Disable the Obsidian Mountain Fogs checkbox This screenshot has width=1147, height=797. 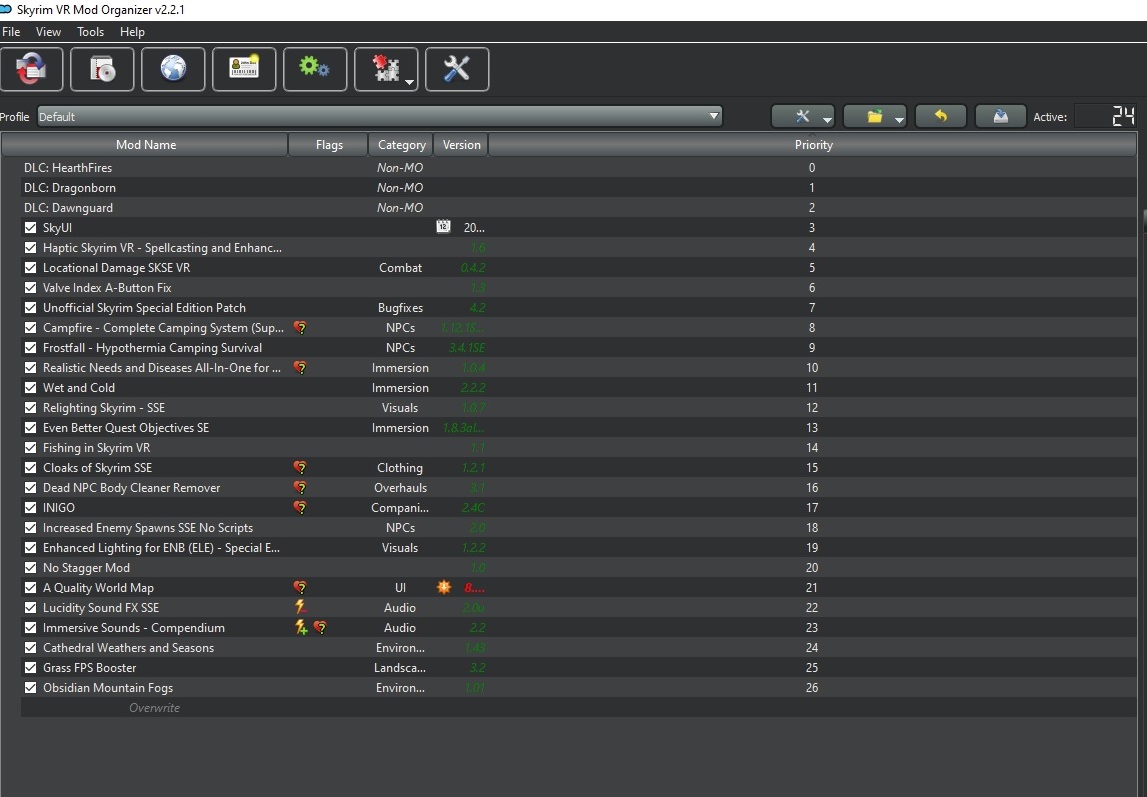(31, 687)
